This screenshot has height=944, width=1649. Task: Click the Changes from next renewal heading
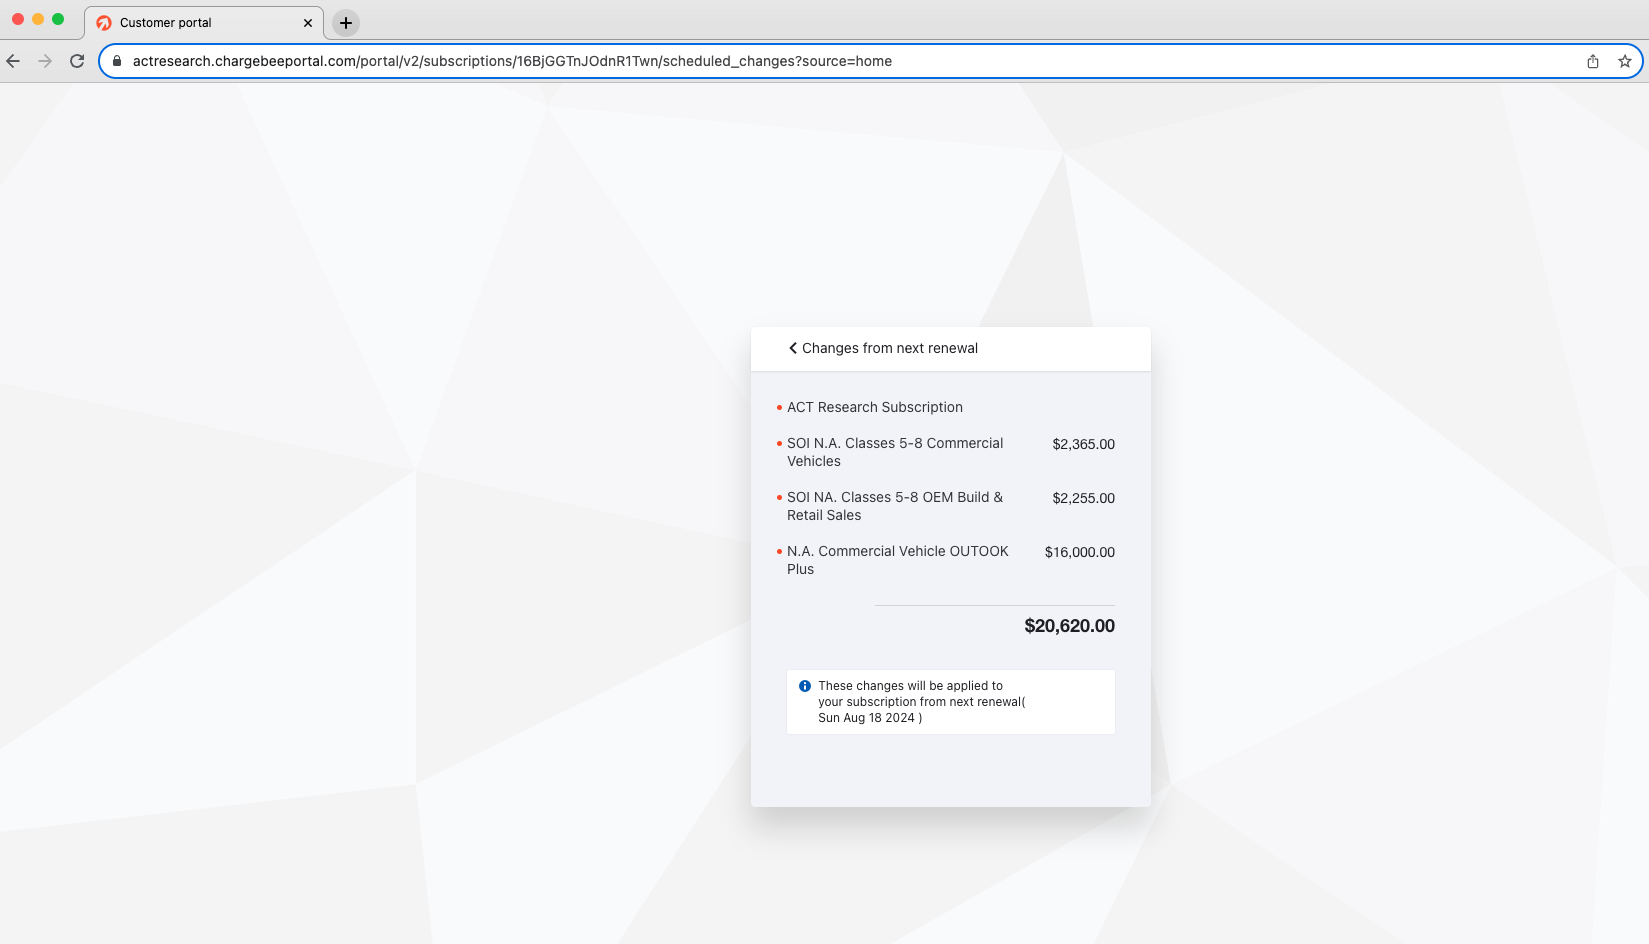[x=890, y=348]
